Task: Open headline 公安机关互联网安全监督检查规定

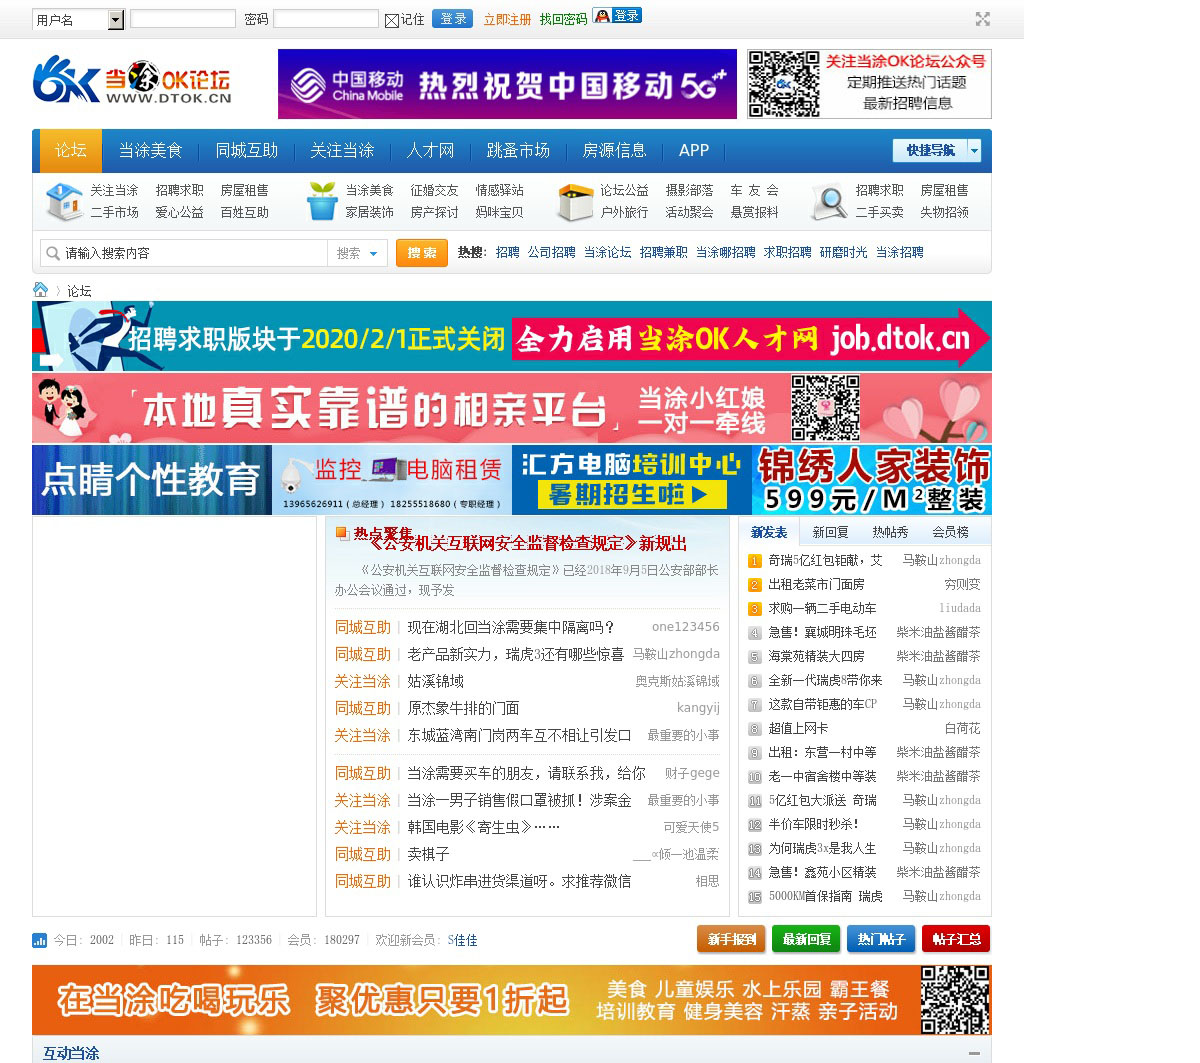Action: (528, 544)
